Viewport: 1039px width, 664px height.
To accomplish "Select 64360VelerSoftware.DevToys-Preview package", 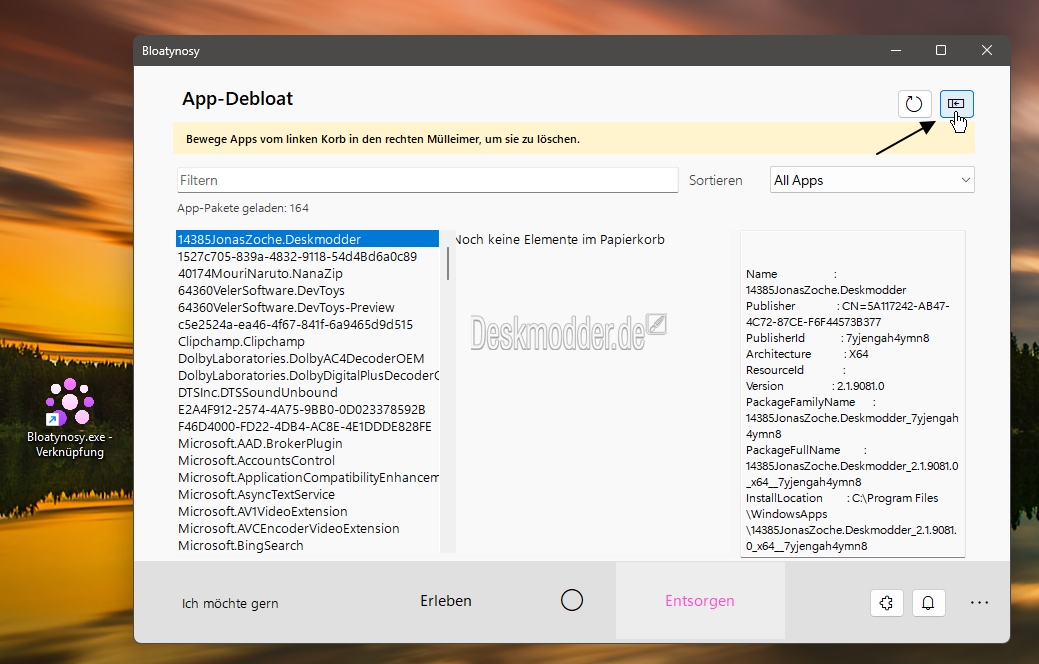I will [307, 307].
